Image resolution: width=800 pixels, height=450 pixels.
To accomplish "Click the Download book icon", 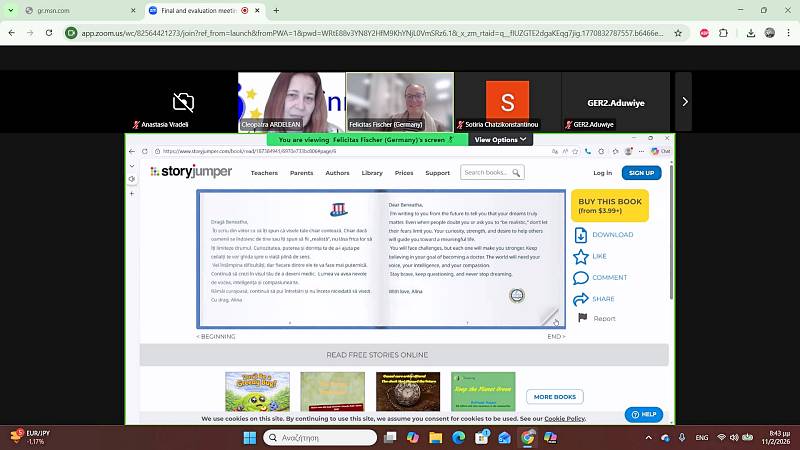I will [x=581, y=235].
